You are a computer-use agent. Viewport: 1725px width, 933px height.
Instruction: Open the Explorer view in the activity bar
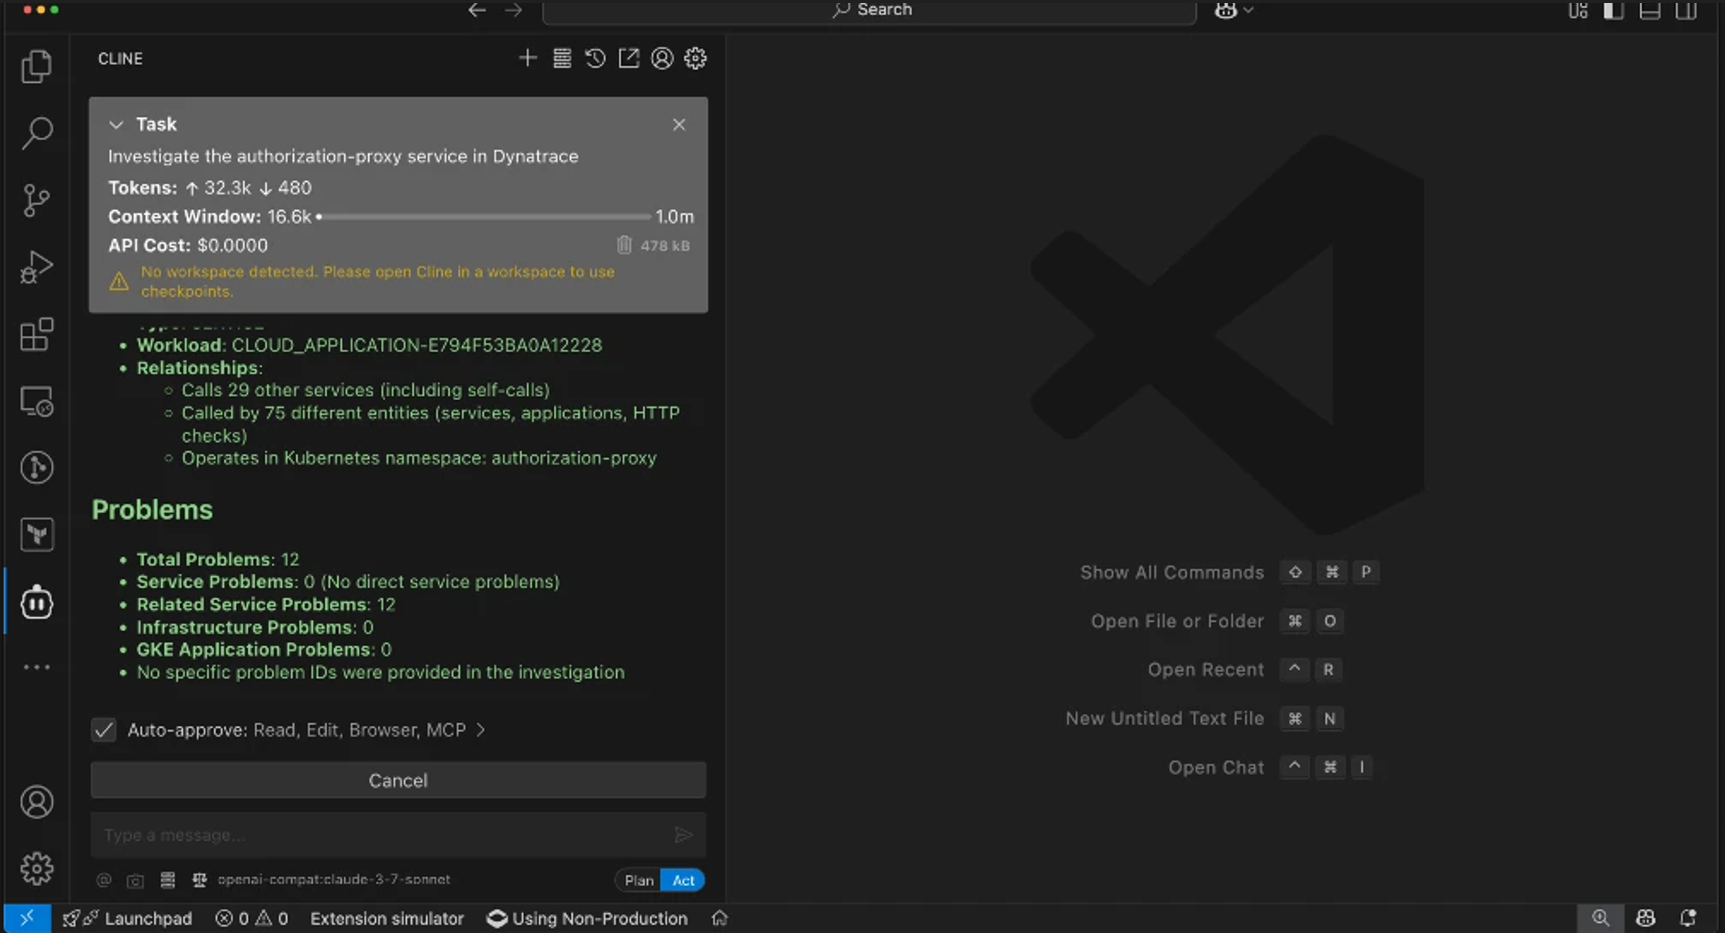coord(37,66)
